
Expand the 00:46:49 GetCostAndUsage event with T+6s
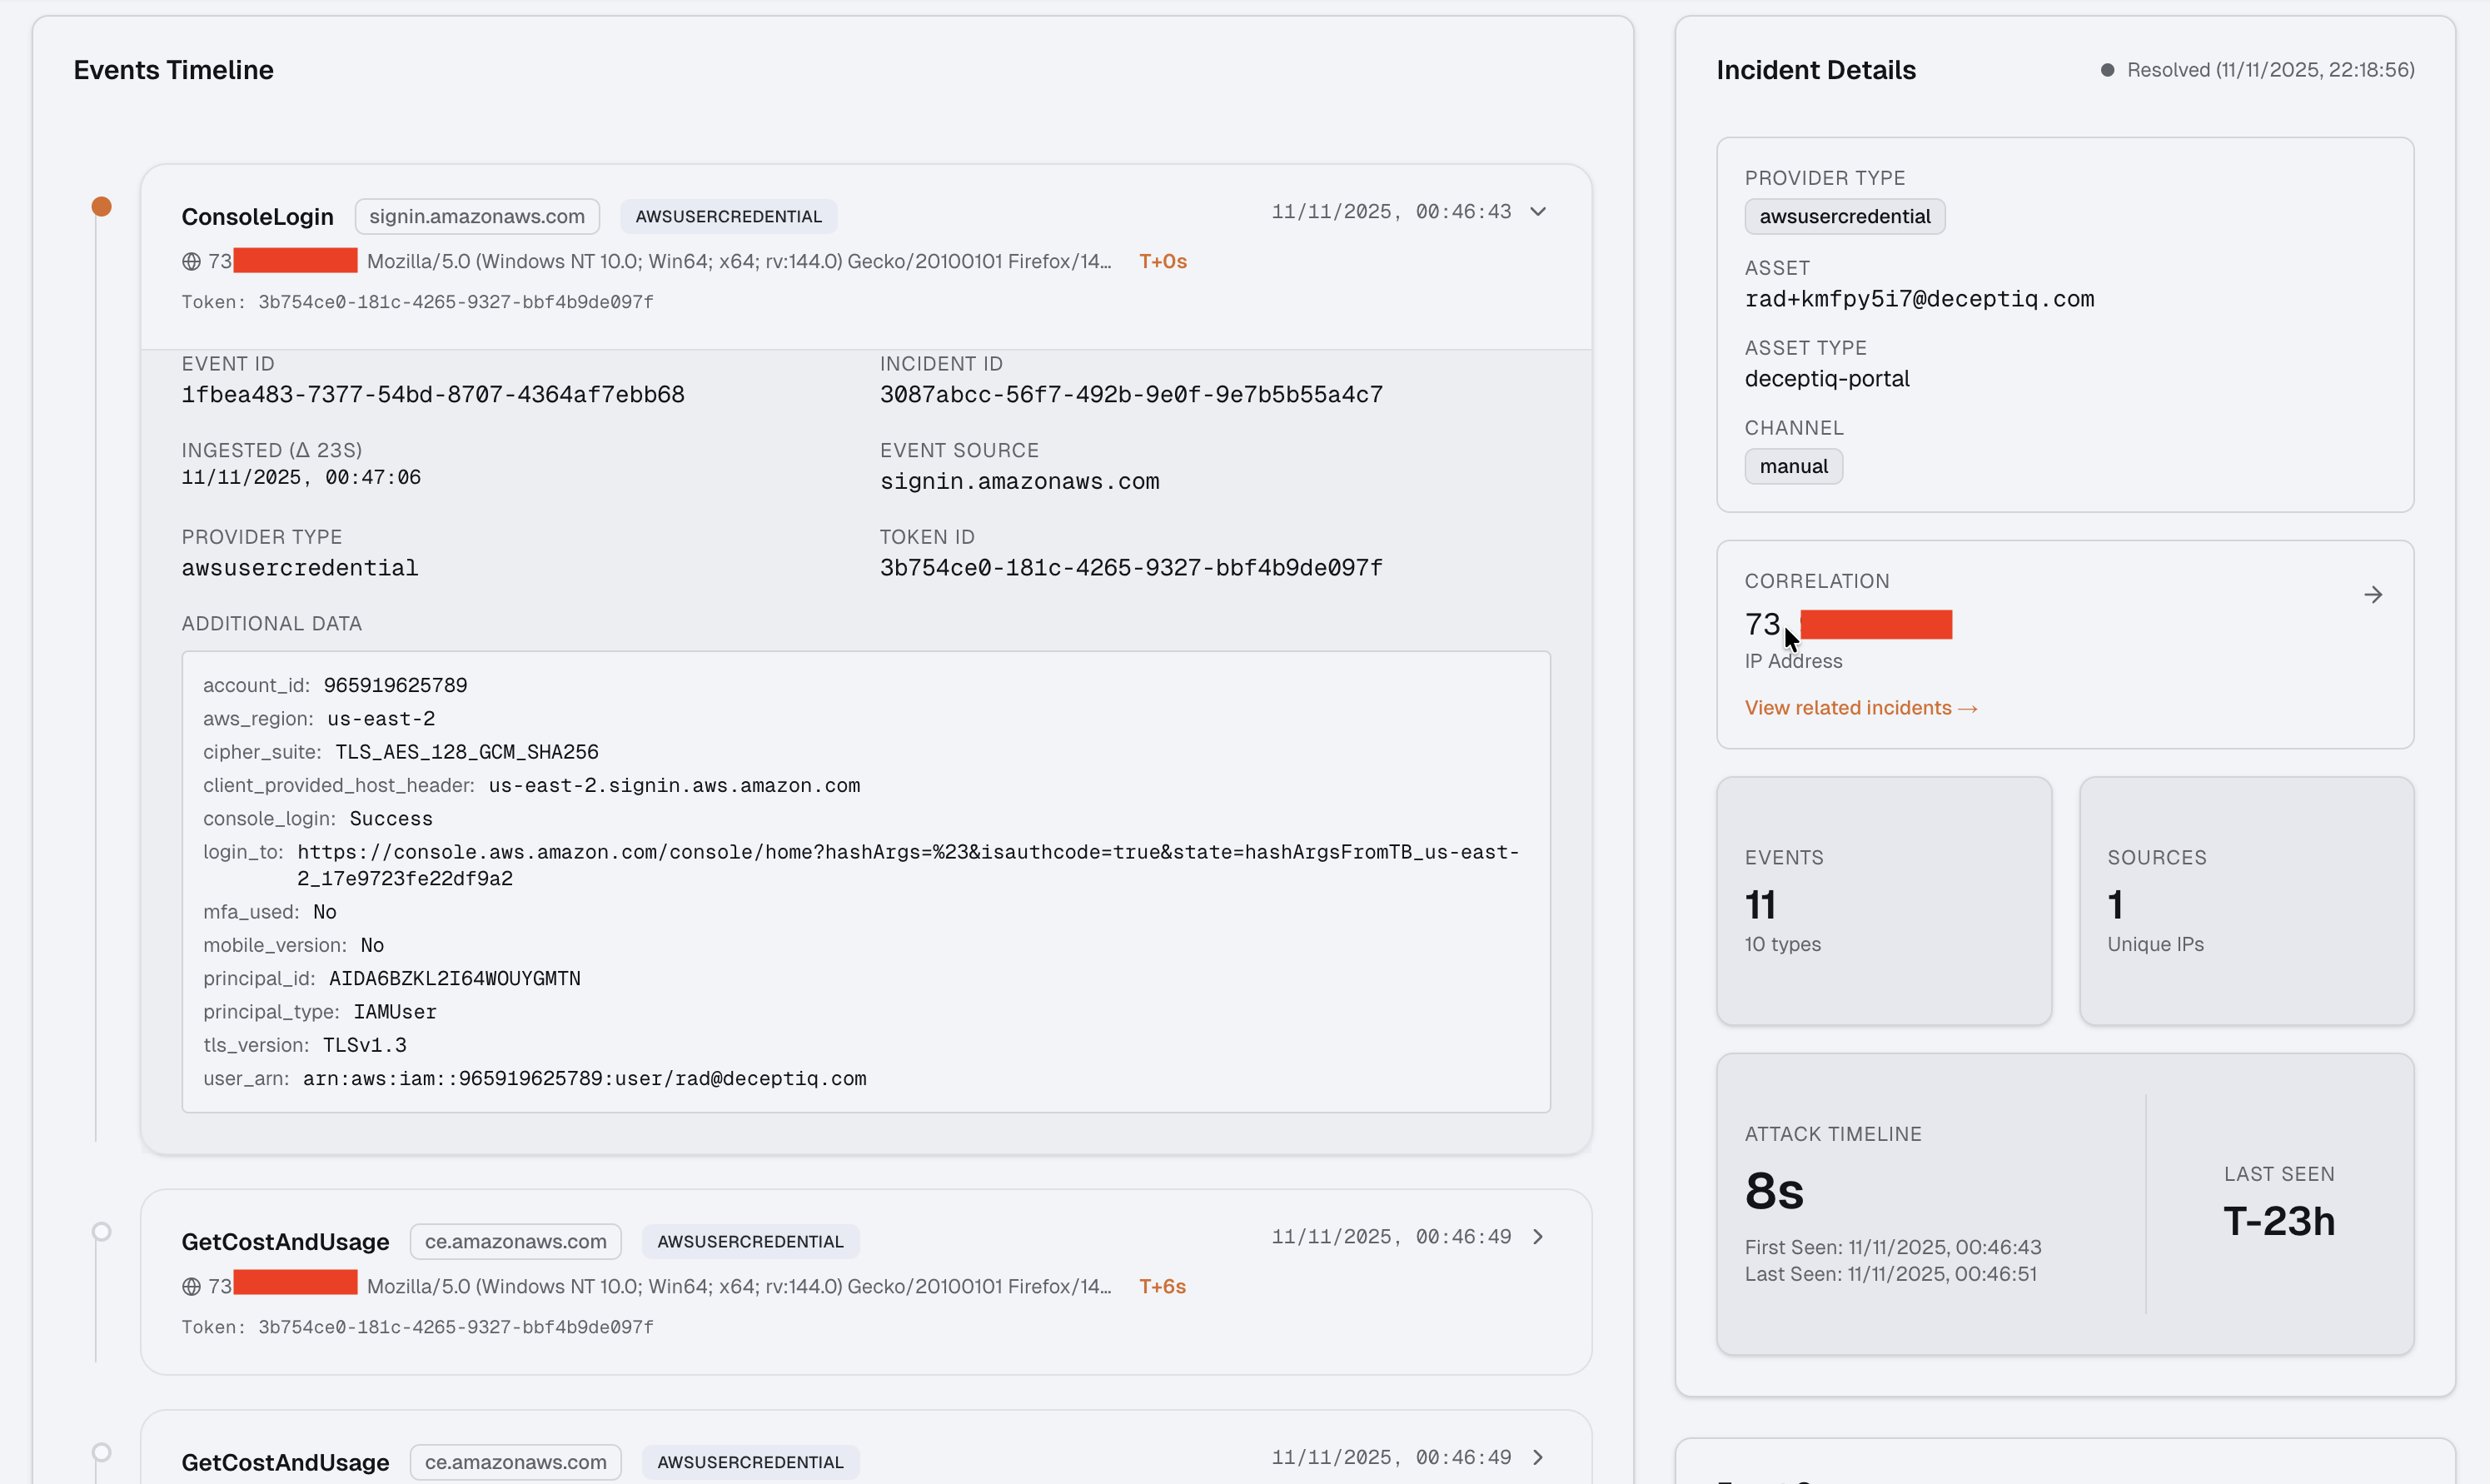[x=1538, y=1237]
